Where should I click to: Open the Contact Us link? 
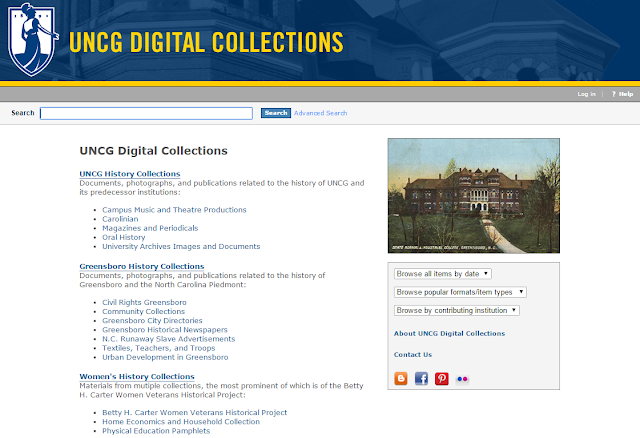[413, 355]
